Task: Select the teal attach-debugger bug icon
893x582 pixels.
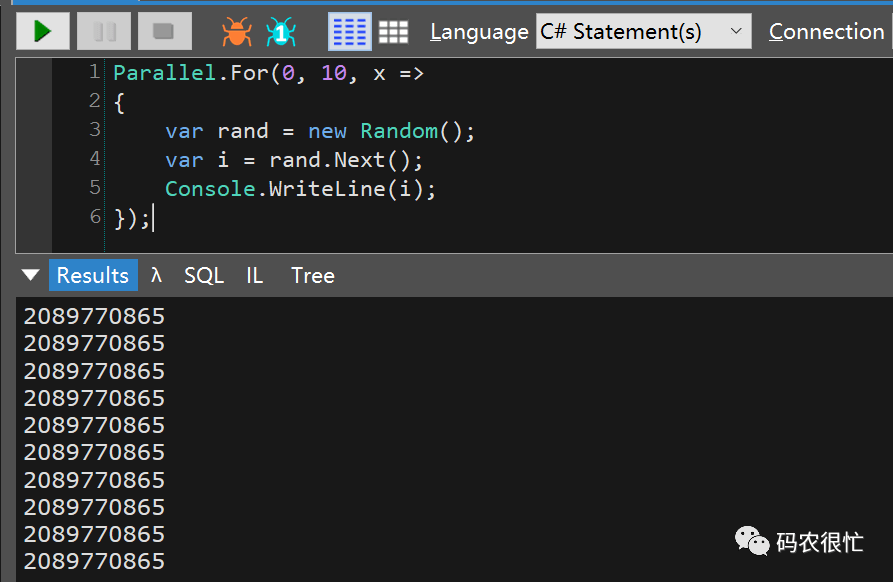Action: (279, 31)
